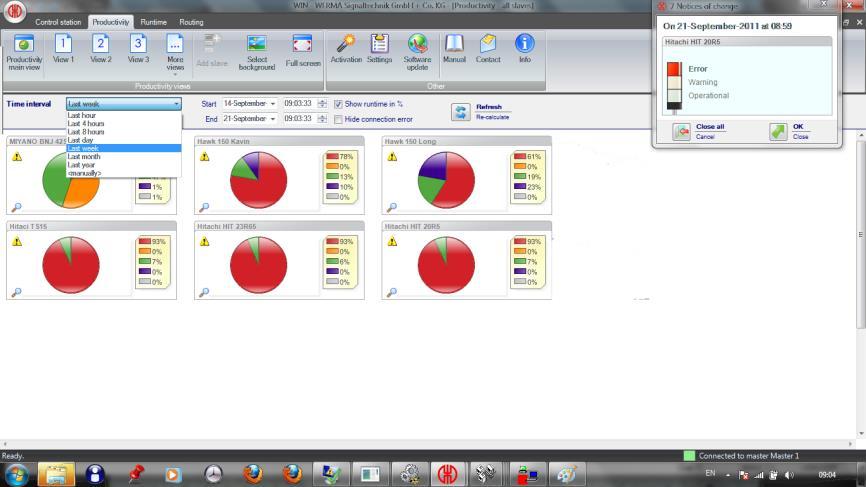Open Settings in the ribbon

(379, 49)
